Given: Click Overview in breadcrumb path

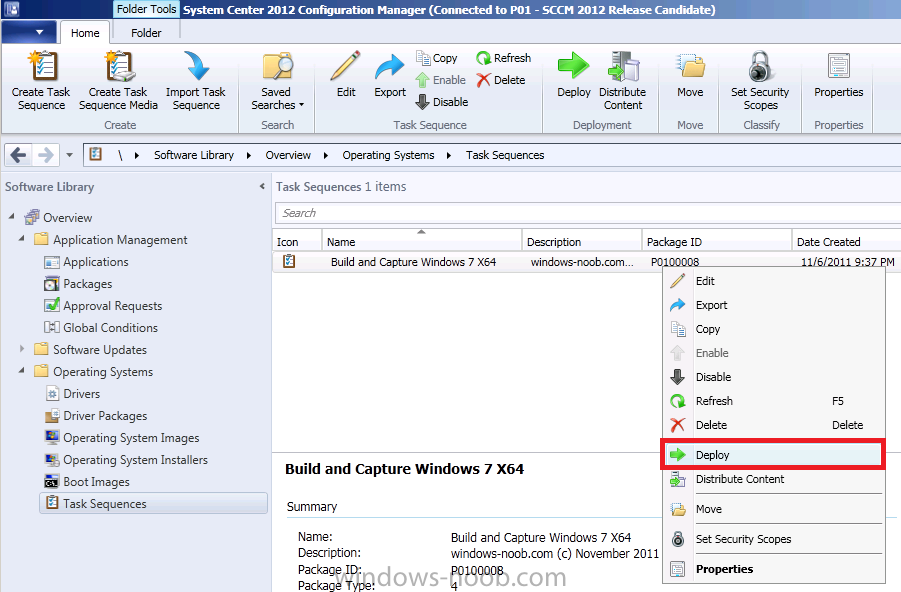Looking at the screenshot, I should [288, 155].
